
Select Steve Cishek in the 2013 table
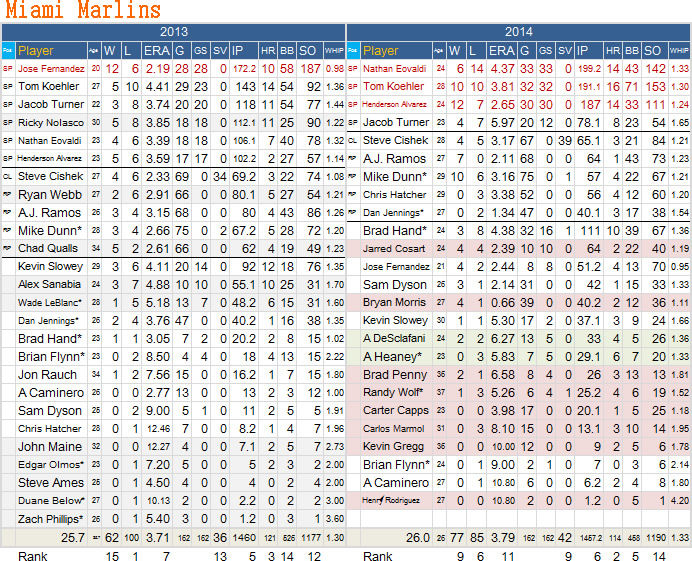[x=50, y=177]
